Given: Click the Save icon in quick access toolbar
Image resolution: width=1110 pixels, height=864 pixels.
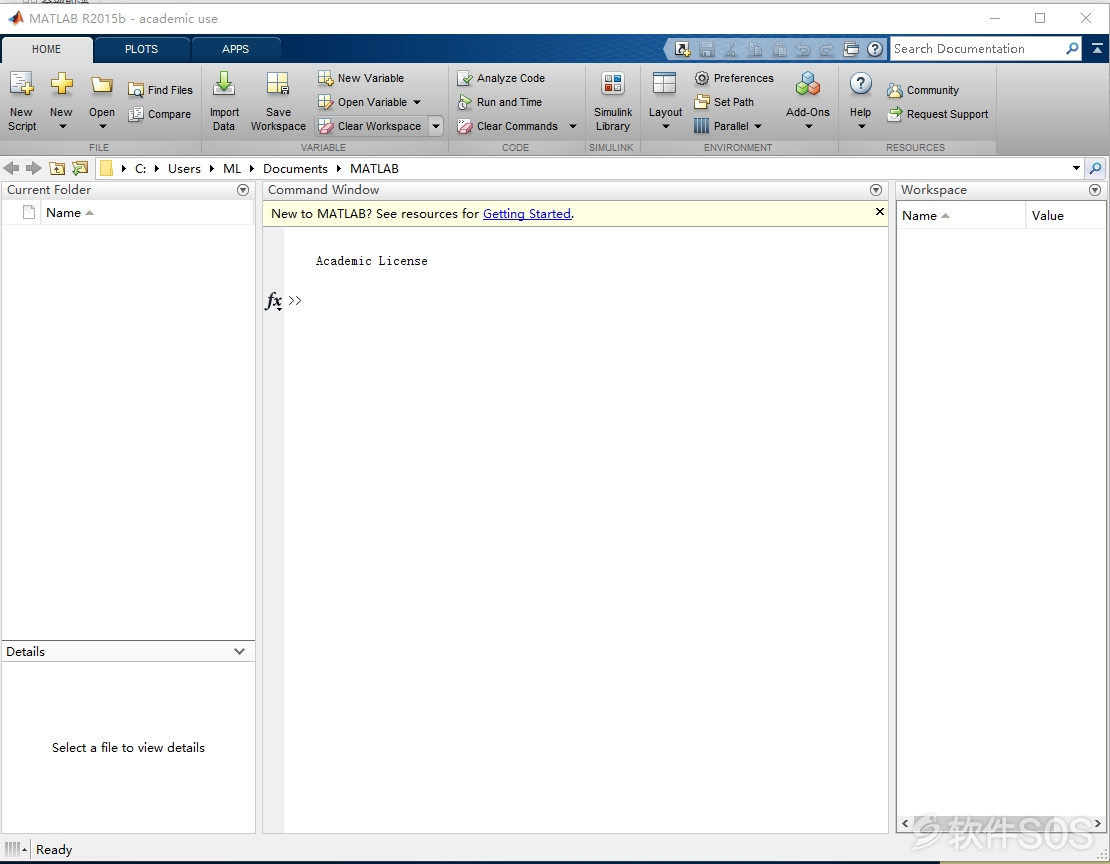Looking at the screenshot, I should (x=706, y=49).
